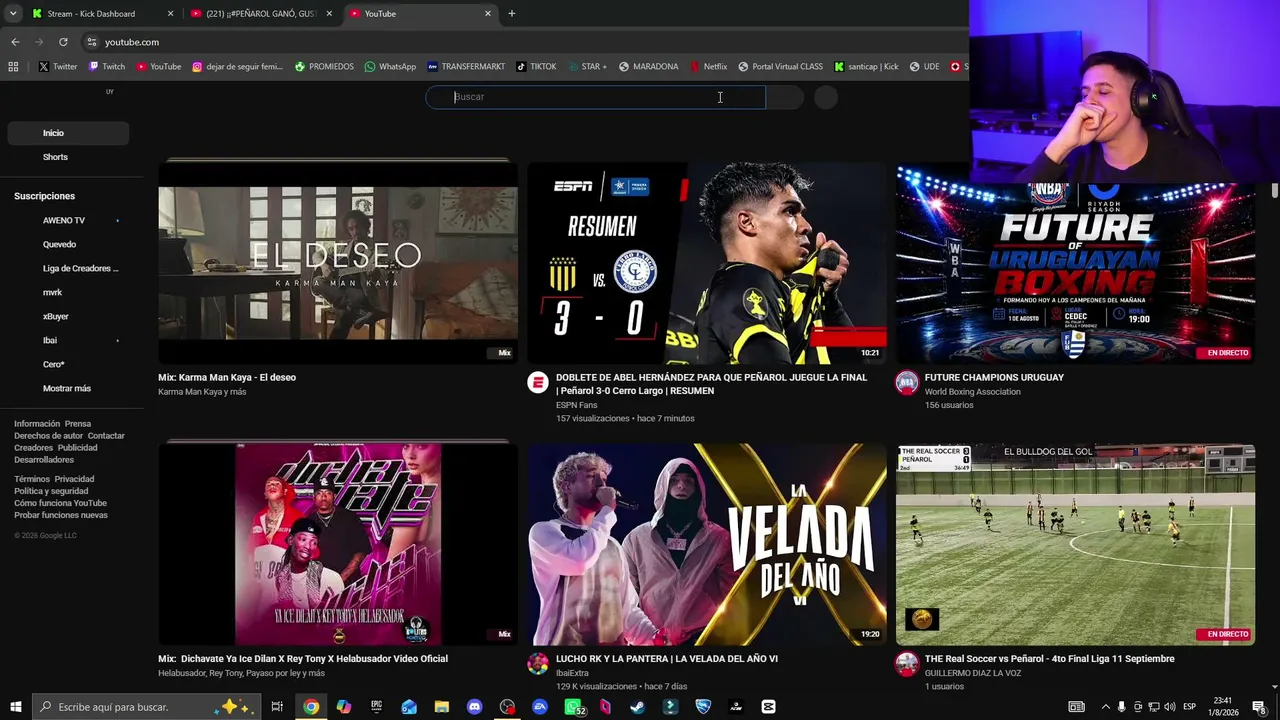Open the Chrome tab search dropdown
The height and width of the screenshot is (720, 1280).
click(x=13, y=14)
